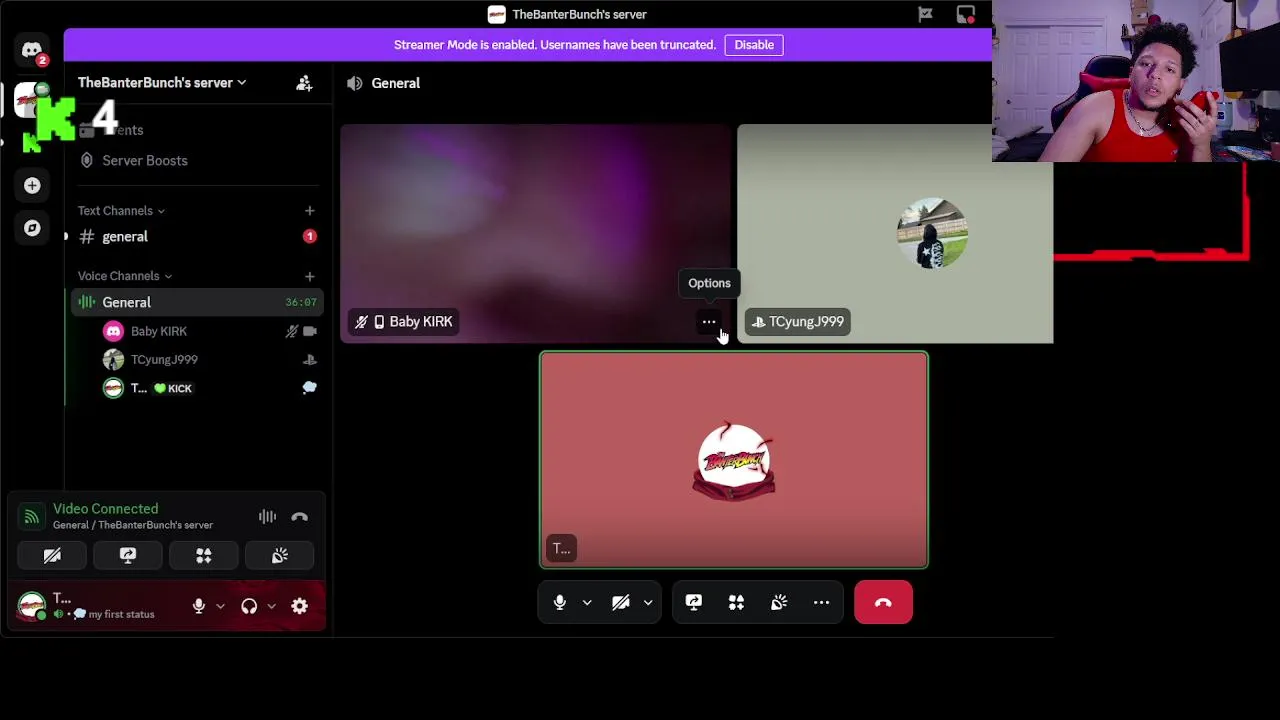1280x720 pixels.
Task: Open Baby KIRK video-on indicator in voice list
Action: coord(310,331)
